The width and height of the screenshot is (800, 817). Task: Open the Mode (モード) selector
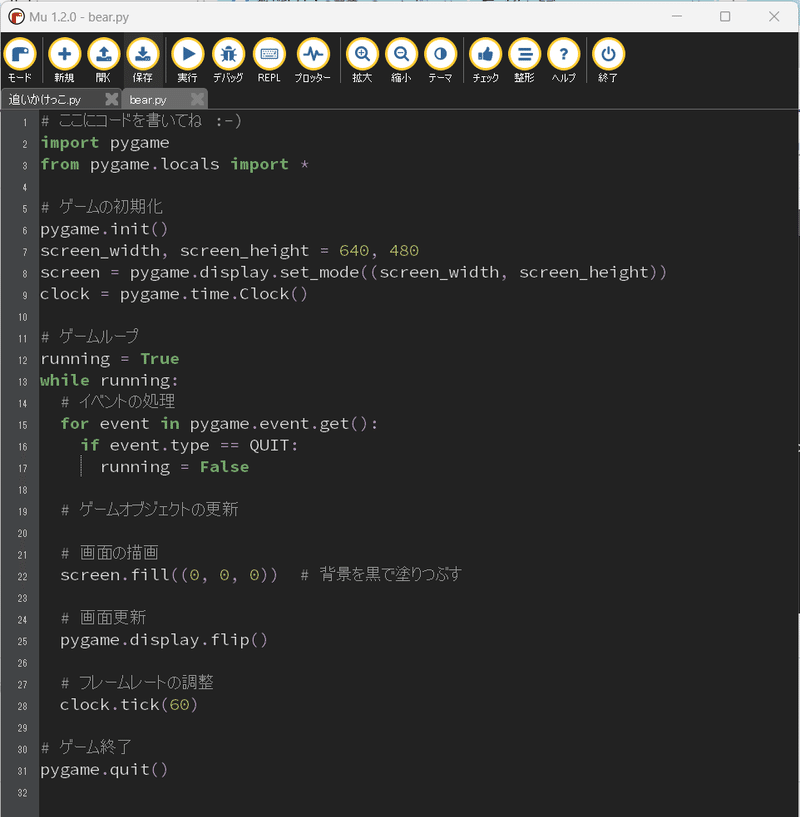[20, 60]
